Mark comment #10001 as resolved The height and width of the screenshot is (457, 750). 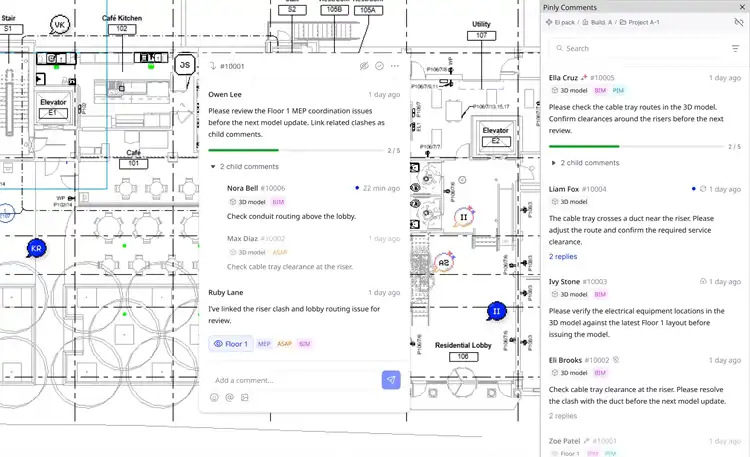click(x=379, y=66)
